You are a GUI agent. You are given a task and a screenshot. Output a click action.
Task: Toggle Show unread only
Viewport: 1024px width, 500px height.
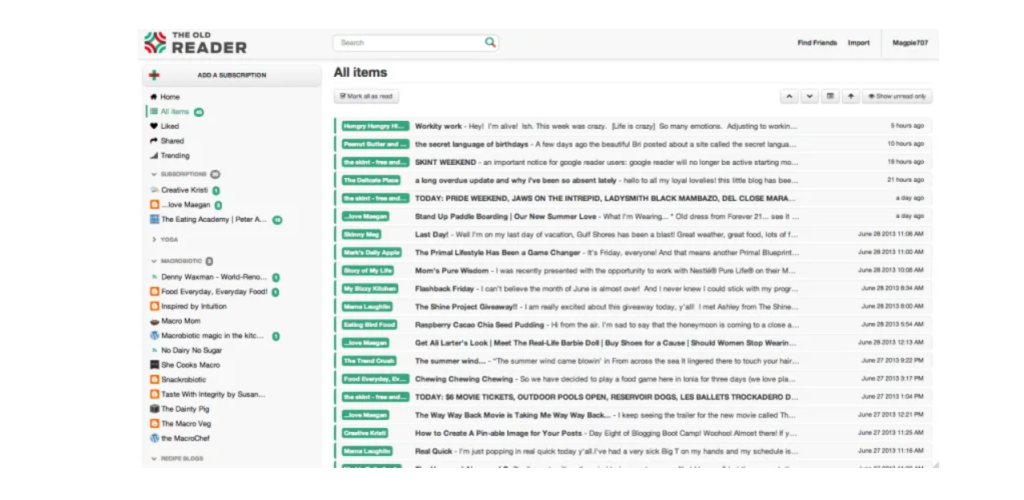point(897,96)
